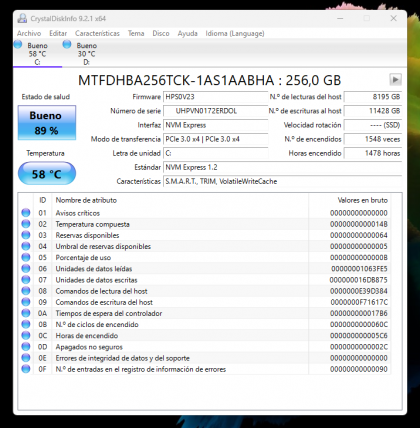Open the Características menu
This screenshot has width=420, height=428.
coord(97,33)
